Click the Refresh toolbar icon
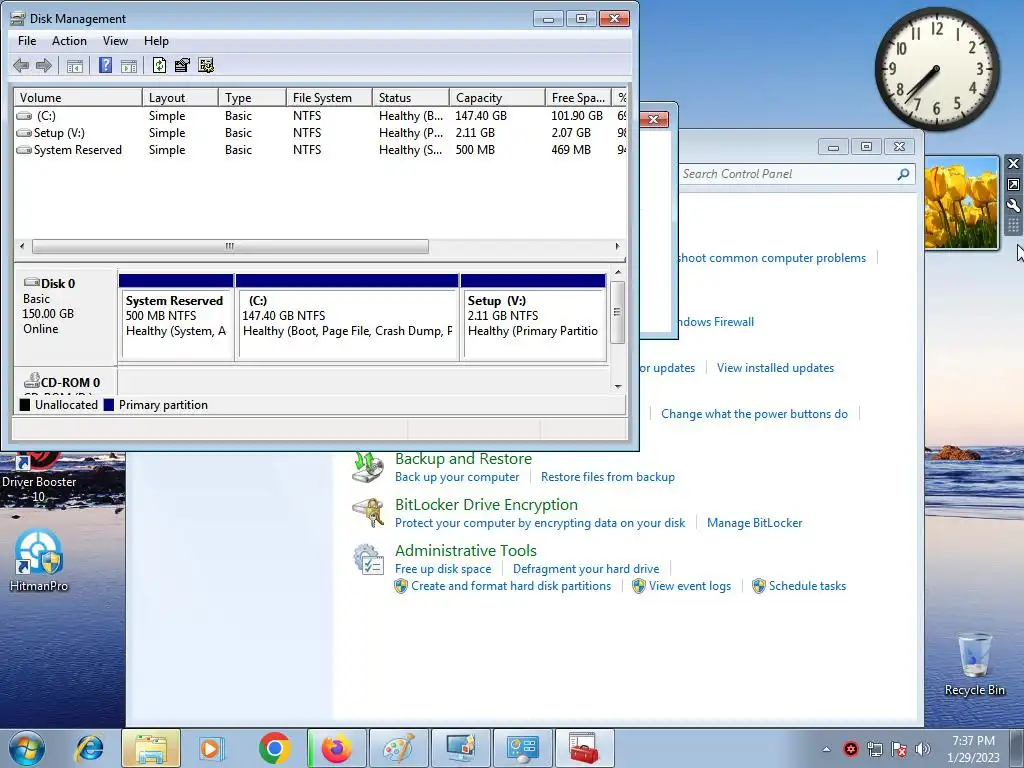The height and width of the screenshot is (768, 1024). point(159,65)
